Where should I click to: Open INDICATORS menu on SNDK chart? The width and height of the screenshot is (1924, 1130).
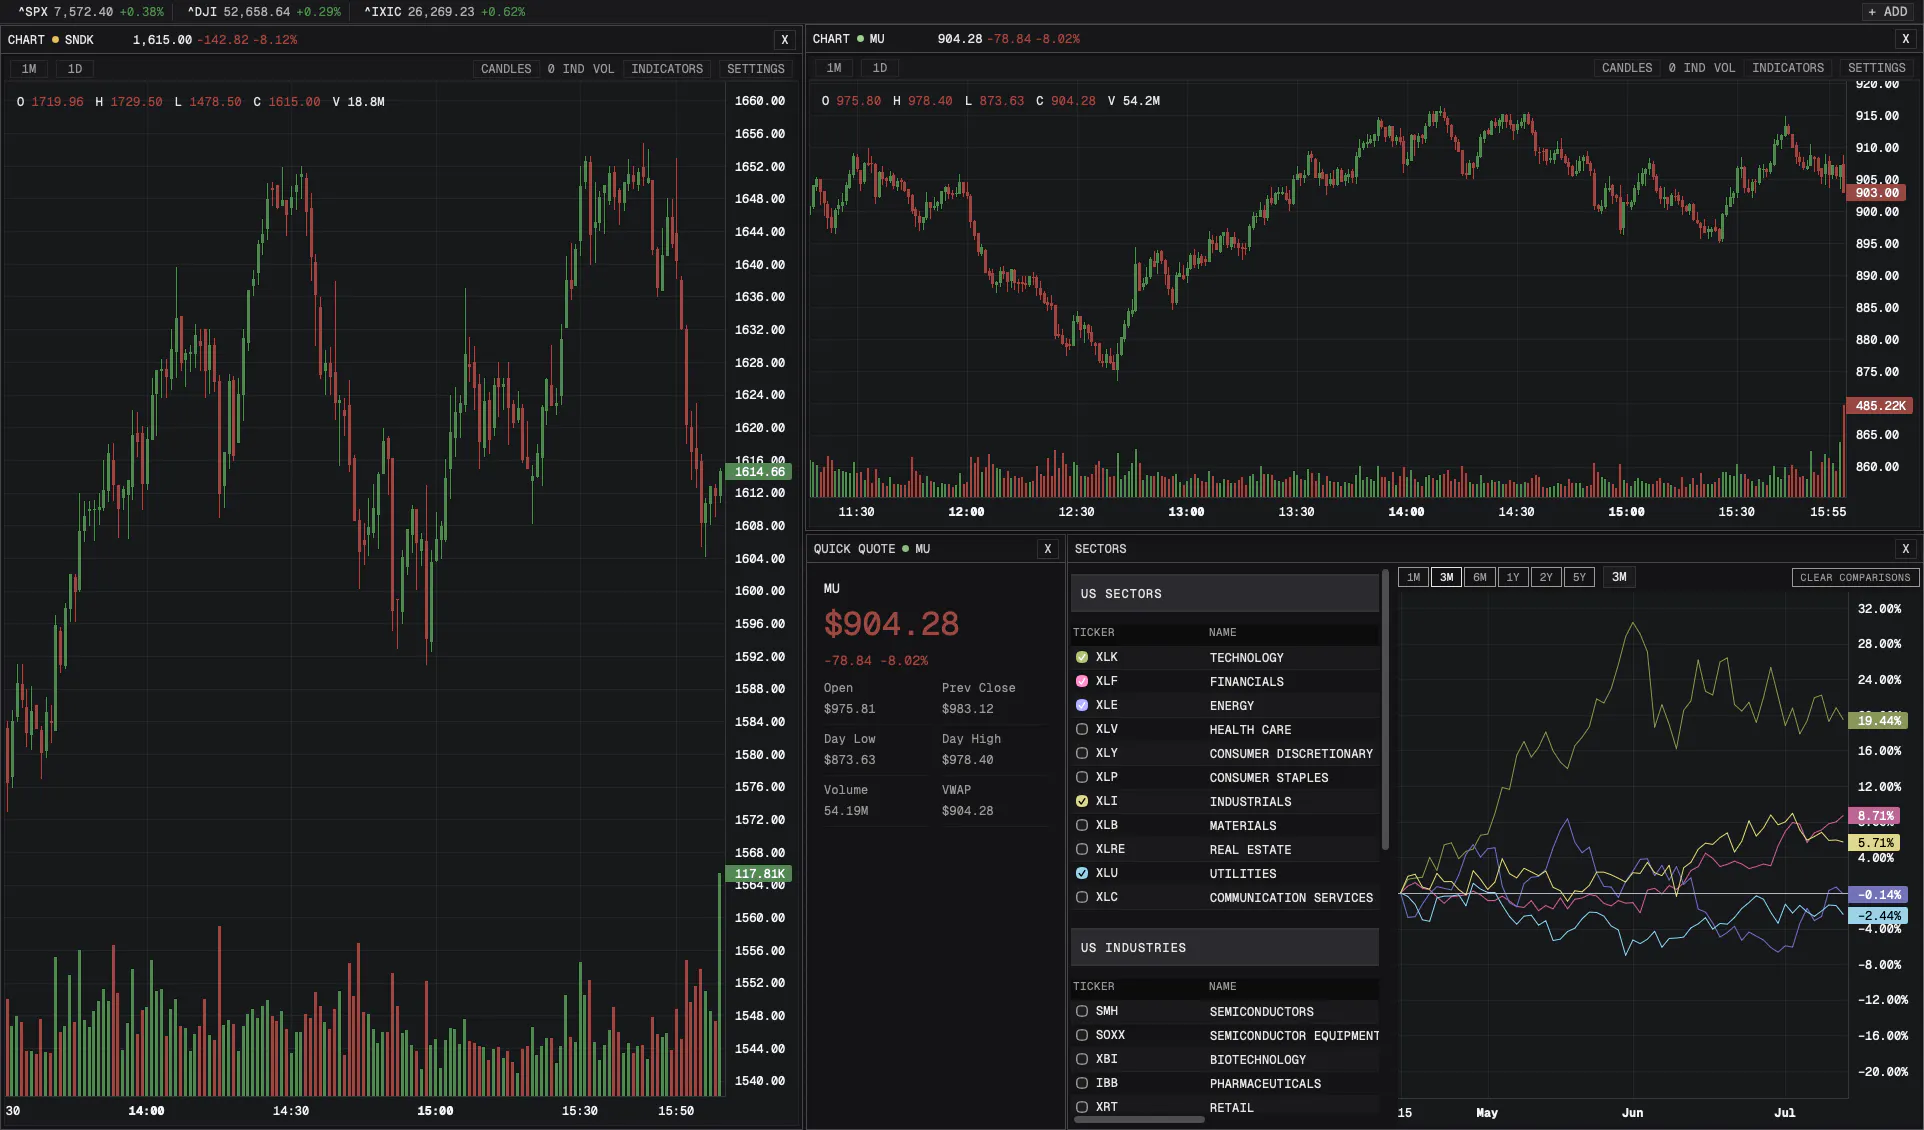pyautogui.click(x=667, y=69)
